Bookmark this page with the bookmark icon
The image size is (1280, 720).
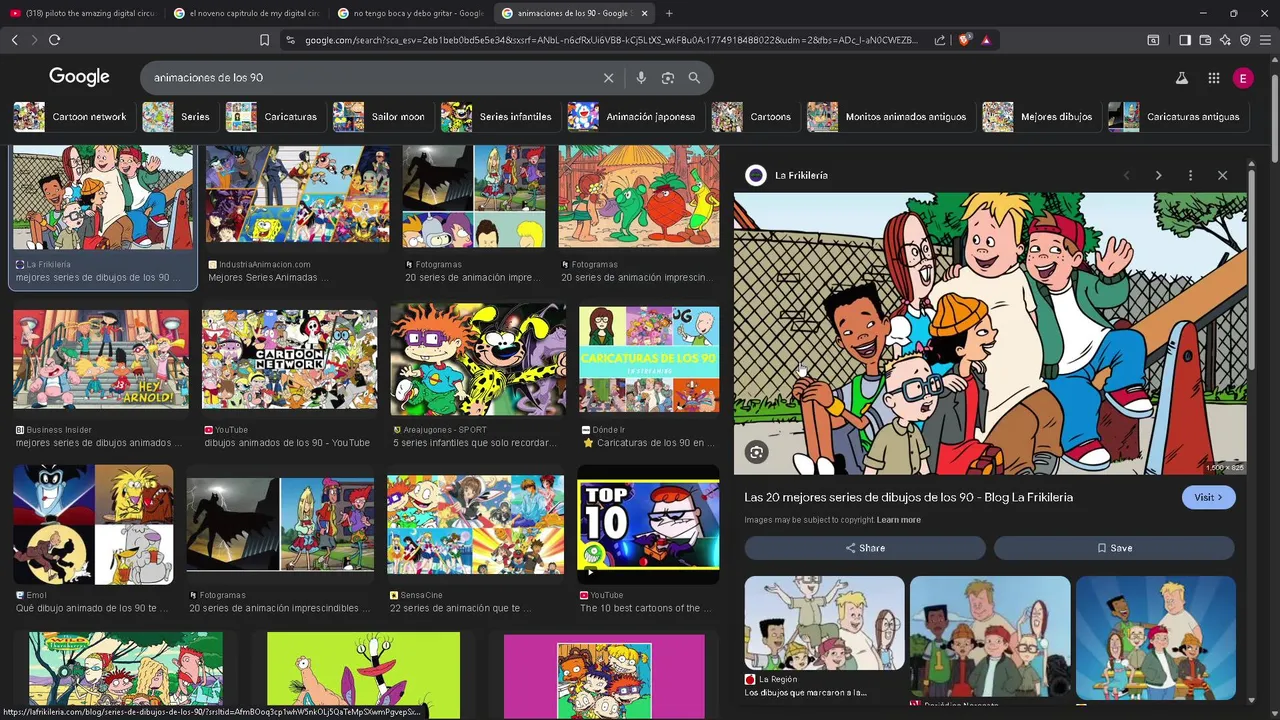[264, 40]
